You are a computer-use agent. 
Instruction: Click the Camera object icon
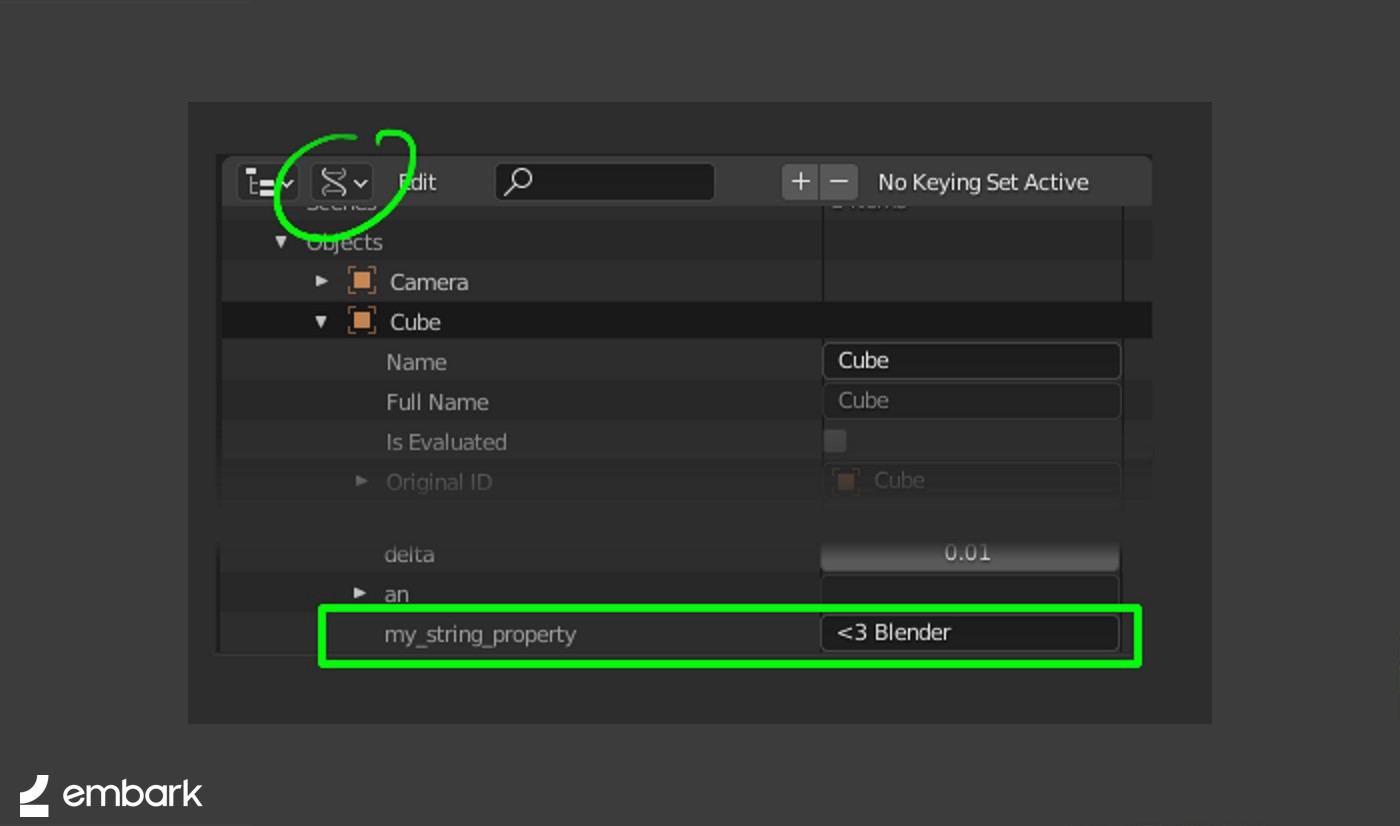pos(361,282)
